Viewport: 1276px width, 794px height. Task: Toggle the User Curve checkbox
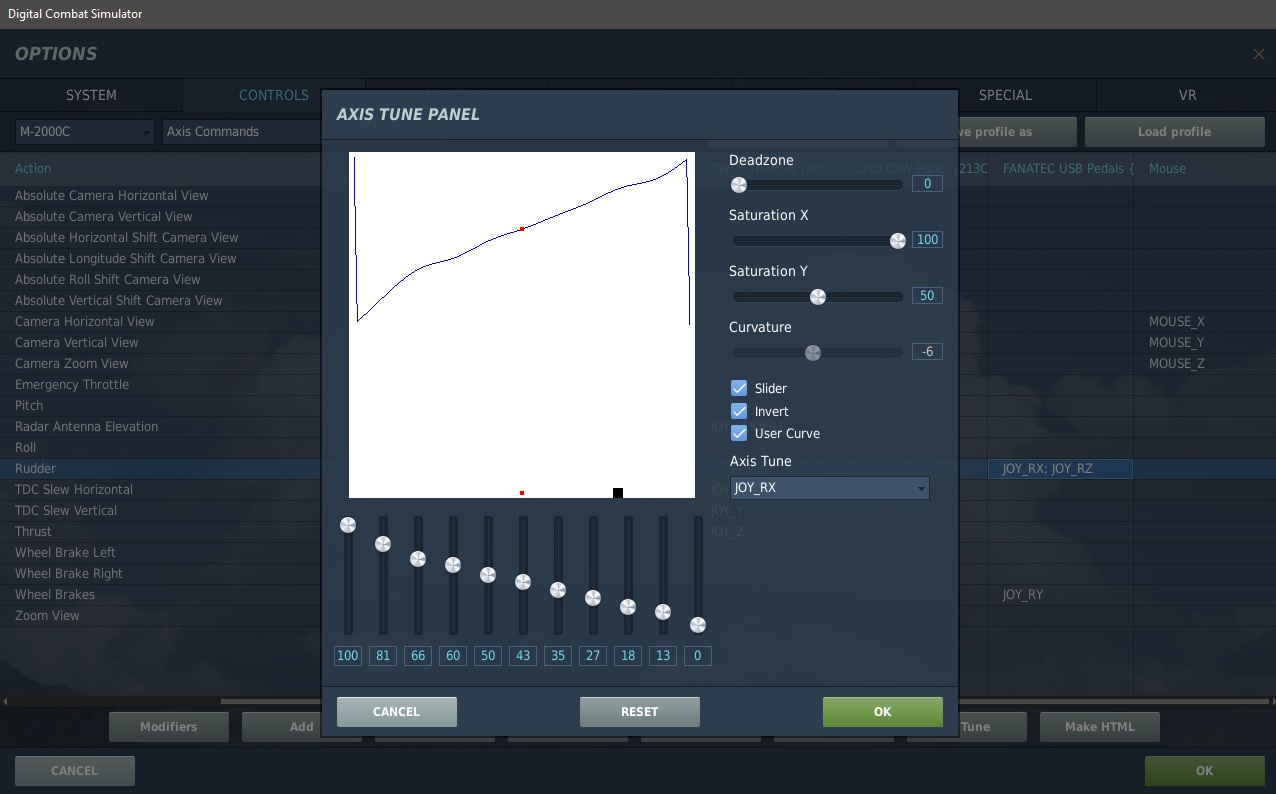[739, 433]
